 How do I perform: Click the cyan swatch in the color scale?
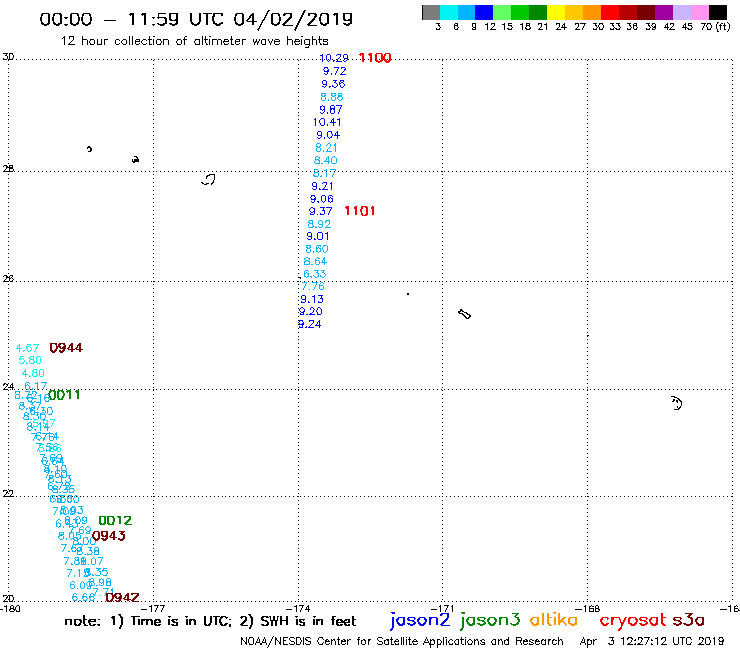point(449,12)
